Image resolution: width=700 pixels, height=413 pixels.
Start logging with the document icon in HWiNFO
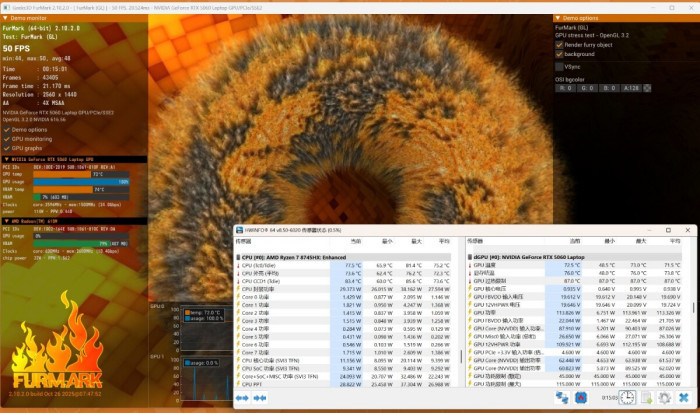point(646,397)
